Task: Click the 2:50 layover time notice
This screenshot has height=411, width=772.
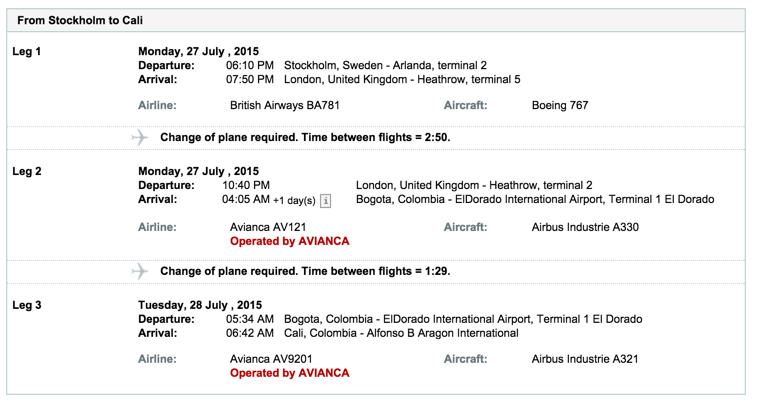Action: coord(305,137)
